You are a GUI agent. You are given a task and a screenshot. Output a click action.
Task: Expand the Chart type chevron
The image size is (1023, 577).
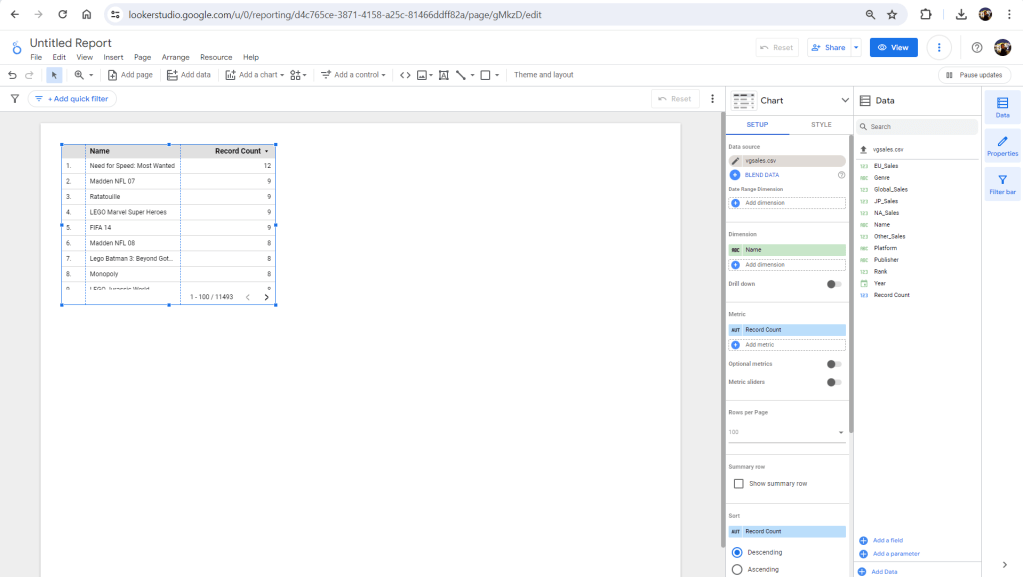pos(844,100)
